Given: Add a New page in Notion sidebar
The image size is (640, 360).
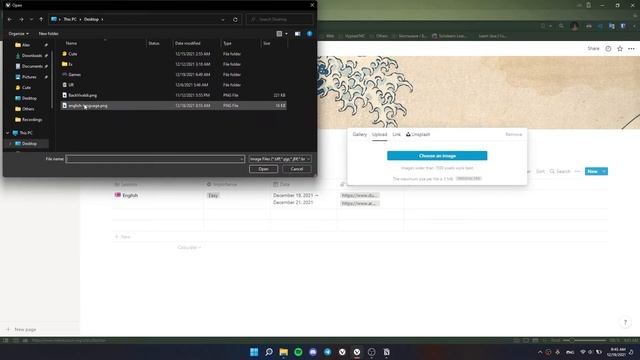Looking at the screenshot, I should (22, 329).
